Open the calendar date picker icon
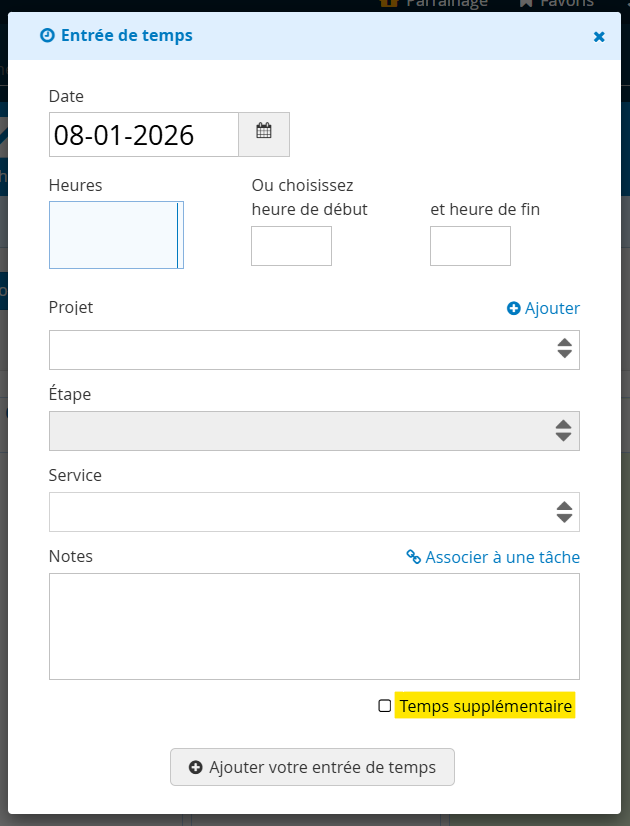 point(263,134)
